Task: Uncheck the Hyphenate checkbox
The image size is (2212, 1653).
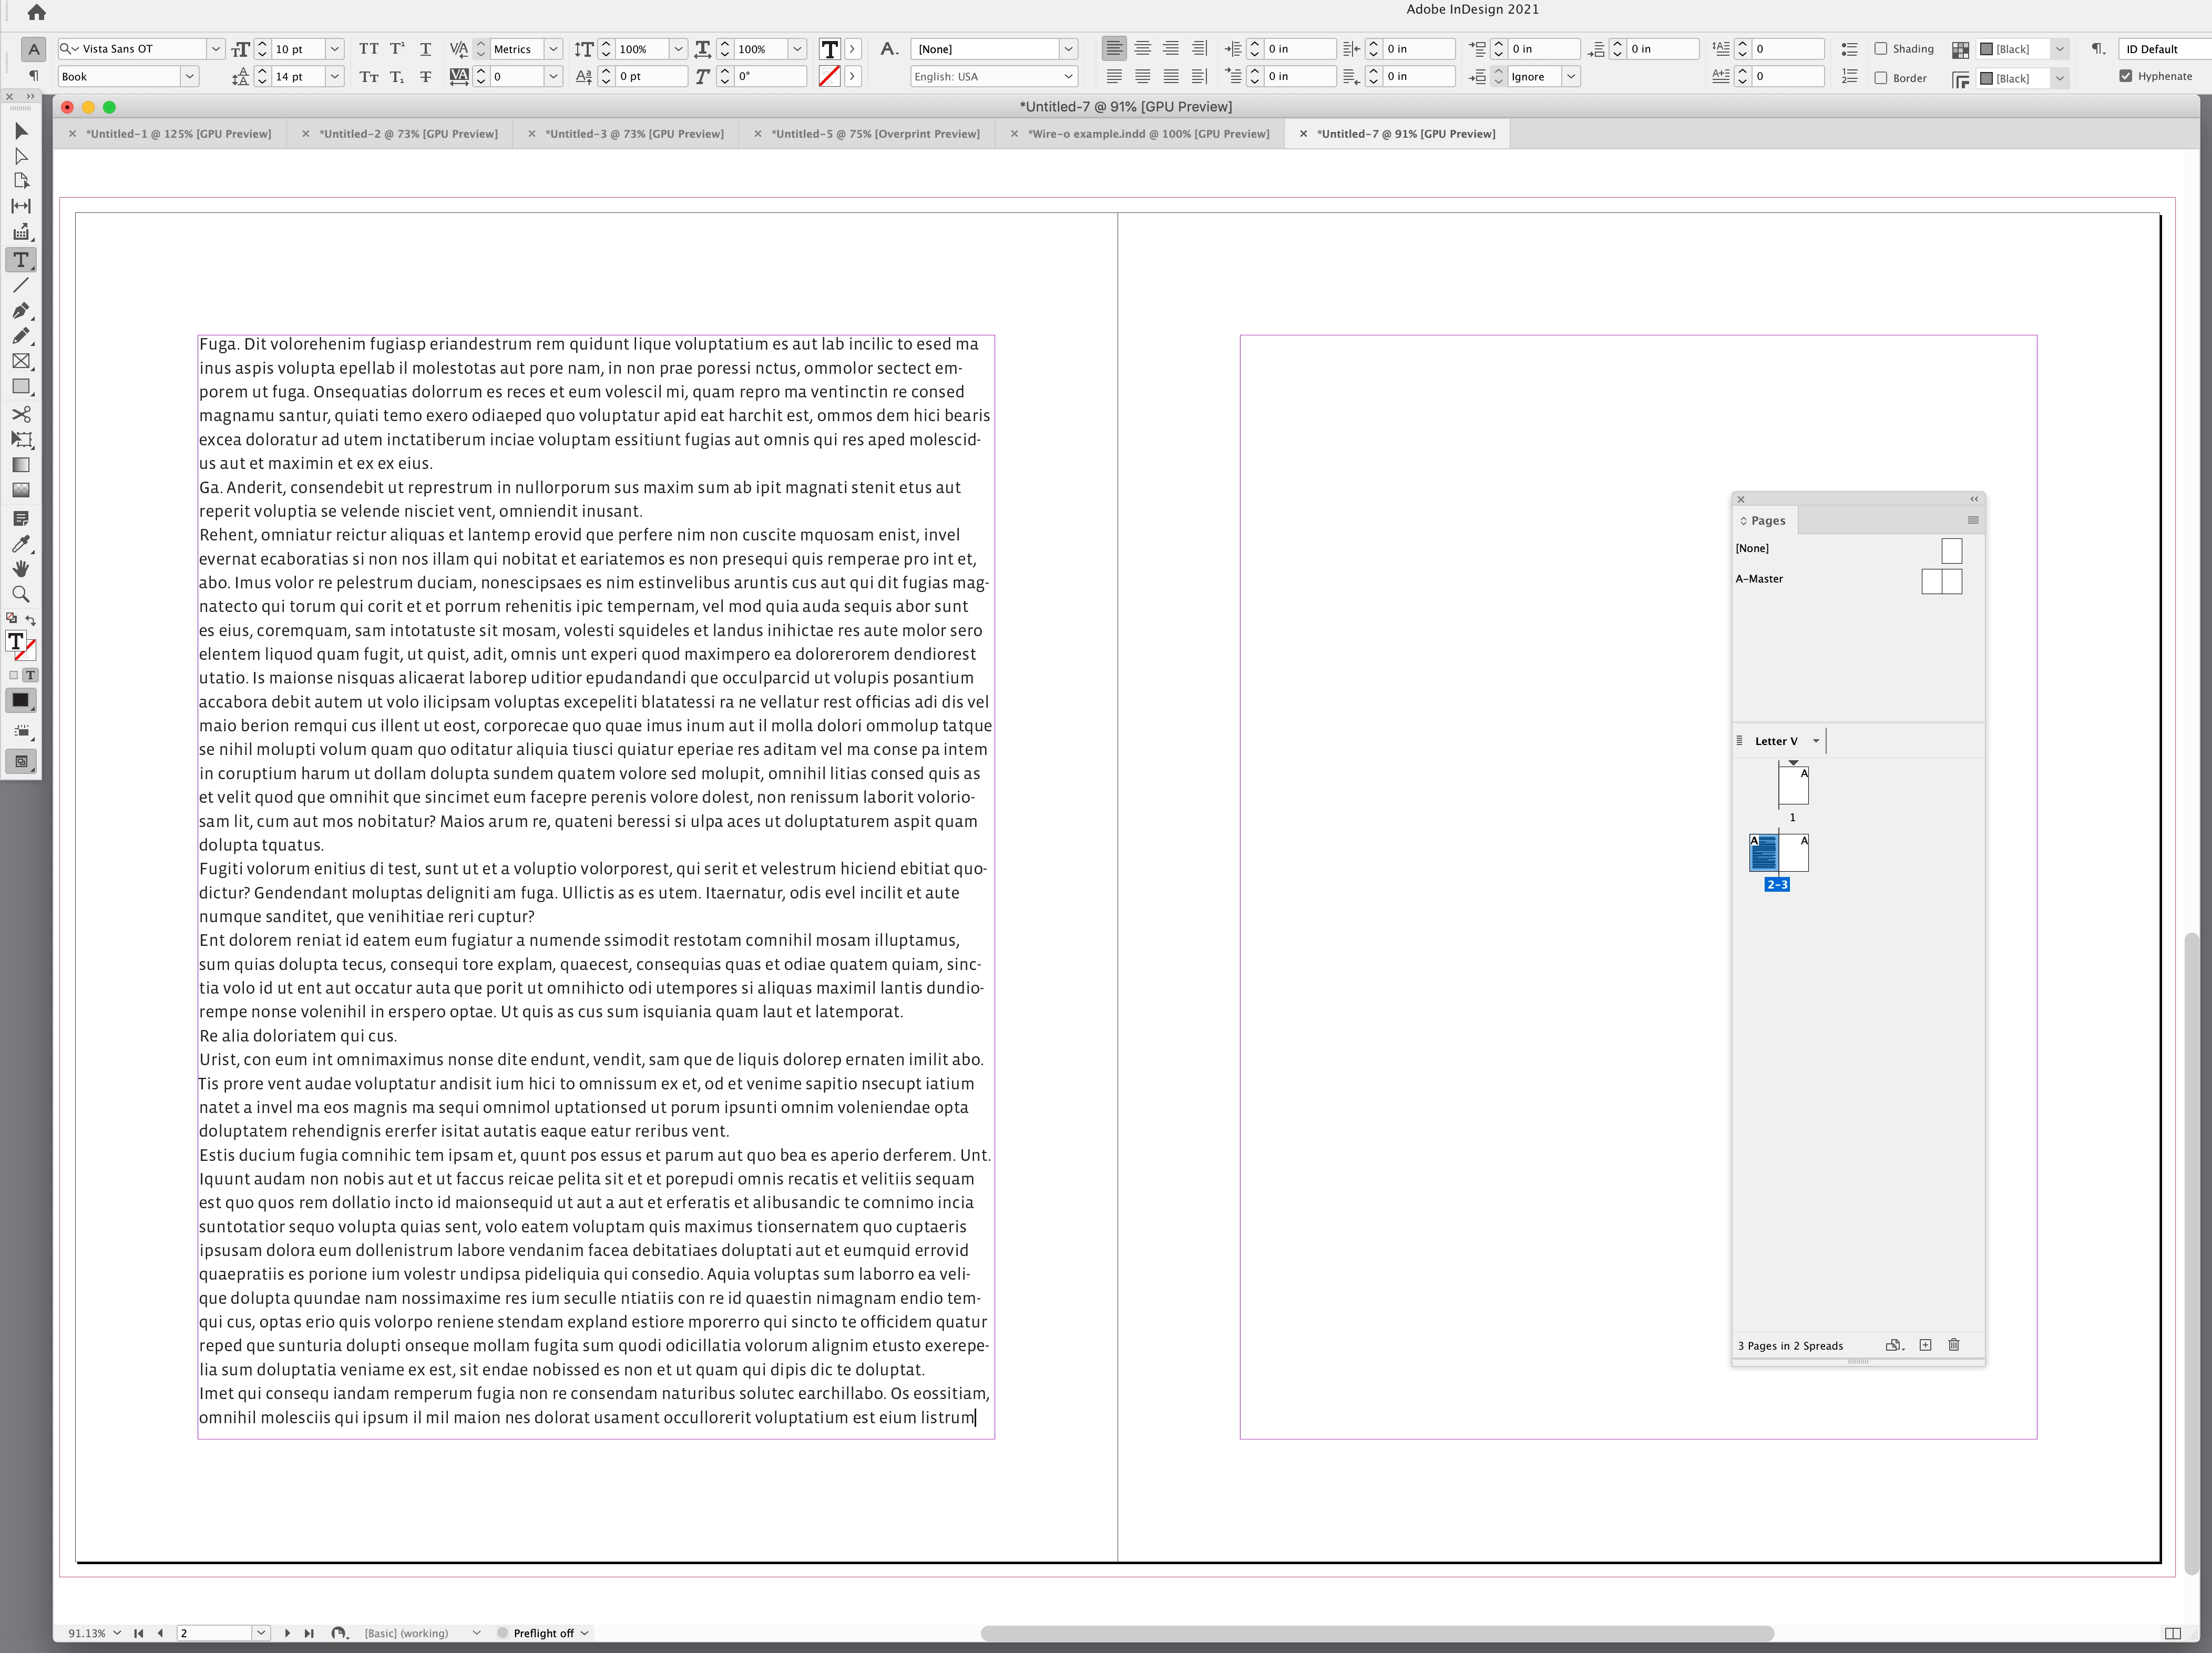Action: 2125,76
